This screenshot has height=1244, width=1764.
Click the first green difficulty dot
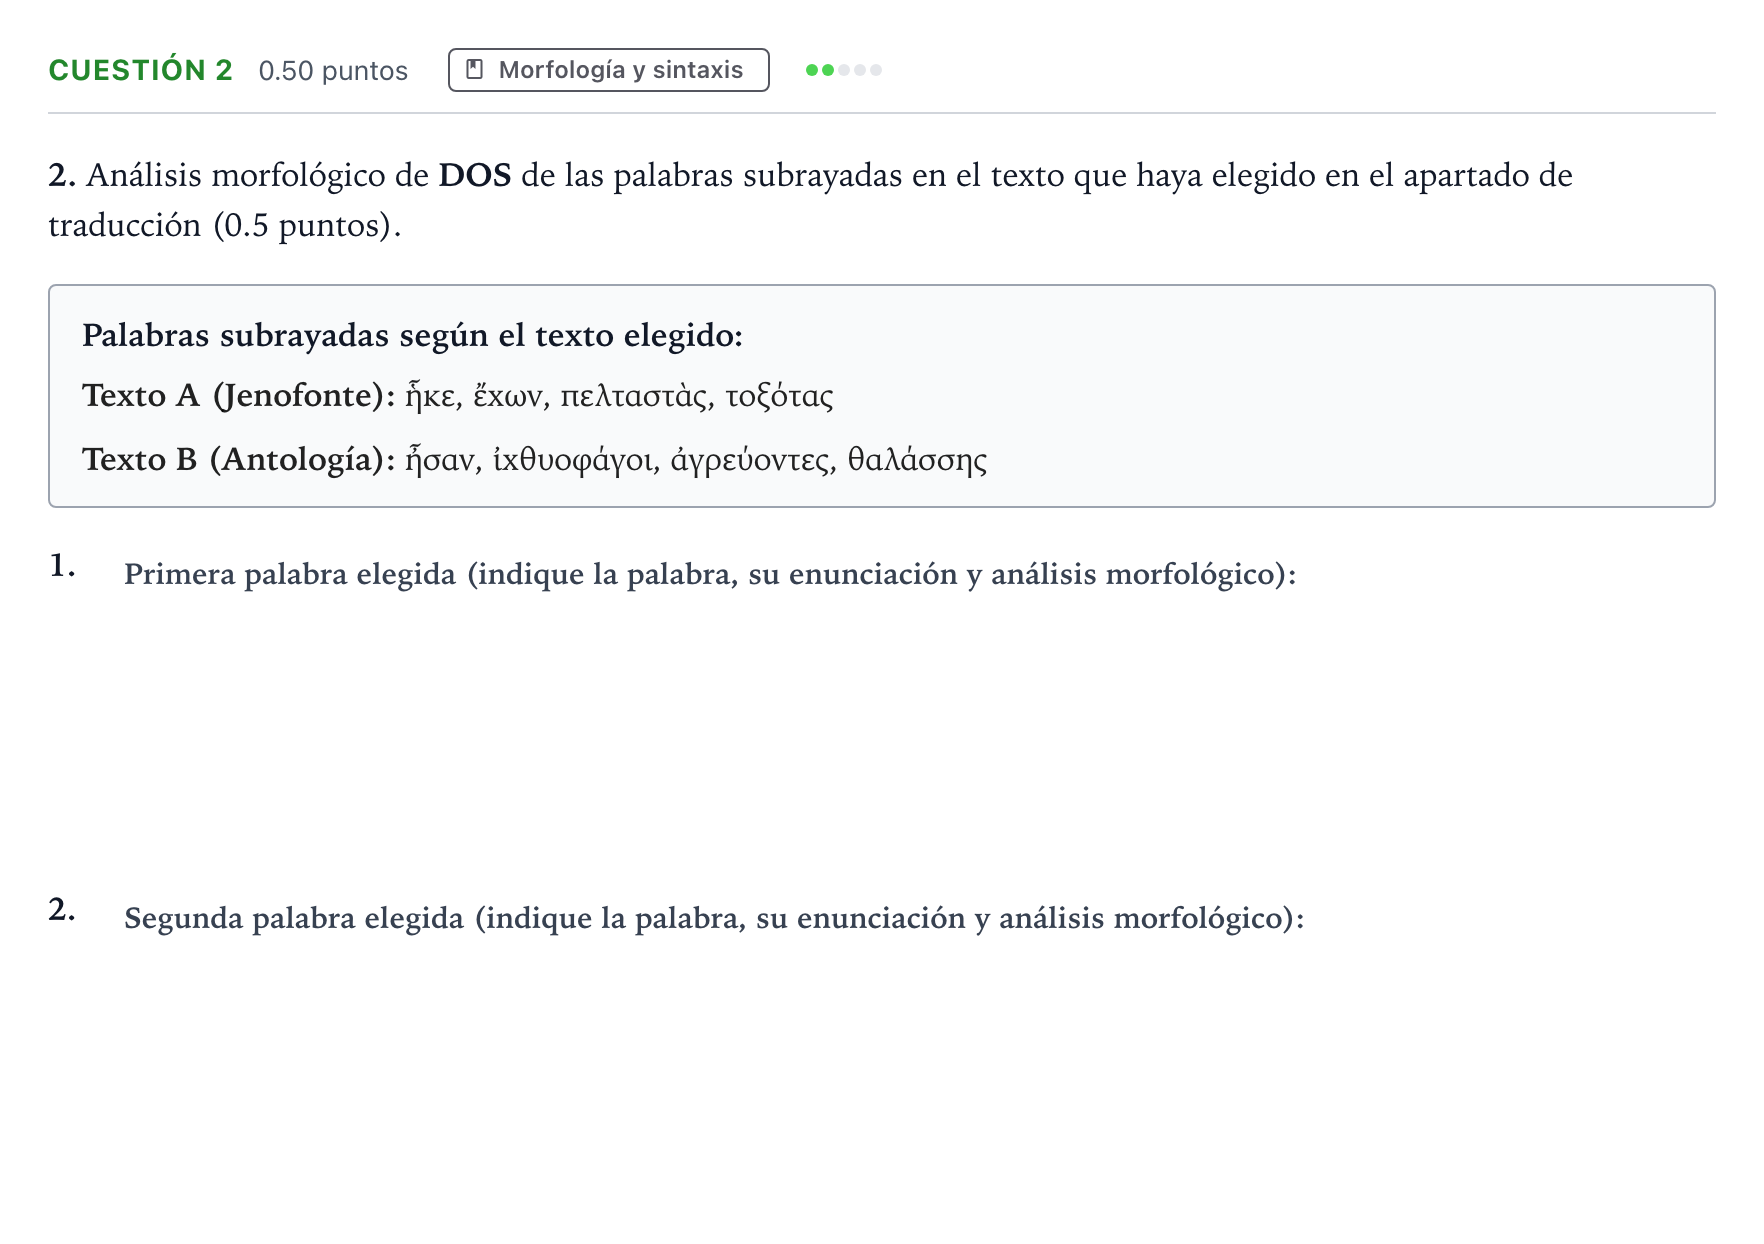pyautogui.click(x=812, y=70)
